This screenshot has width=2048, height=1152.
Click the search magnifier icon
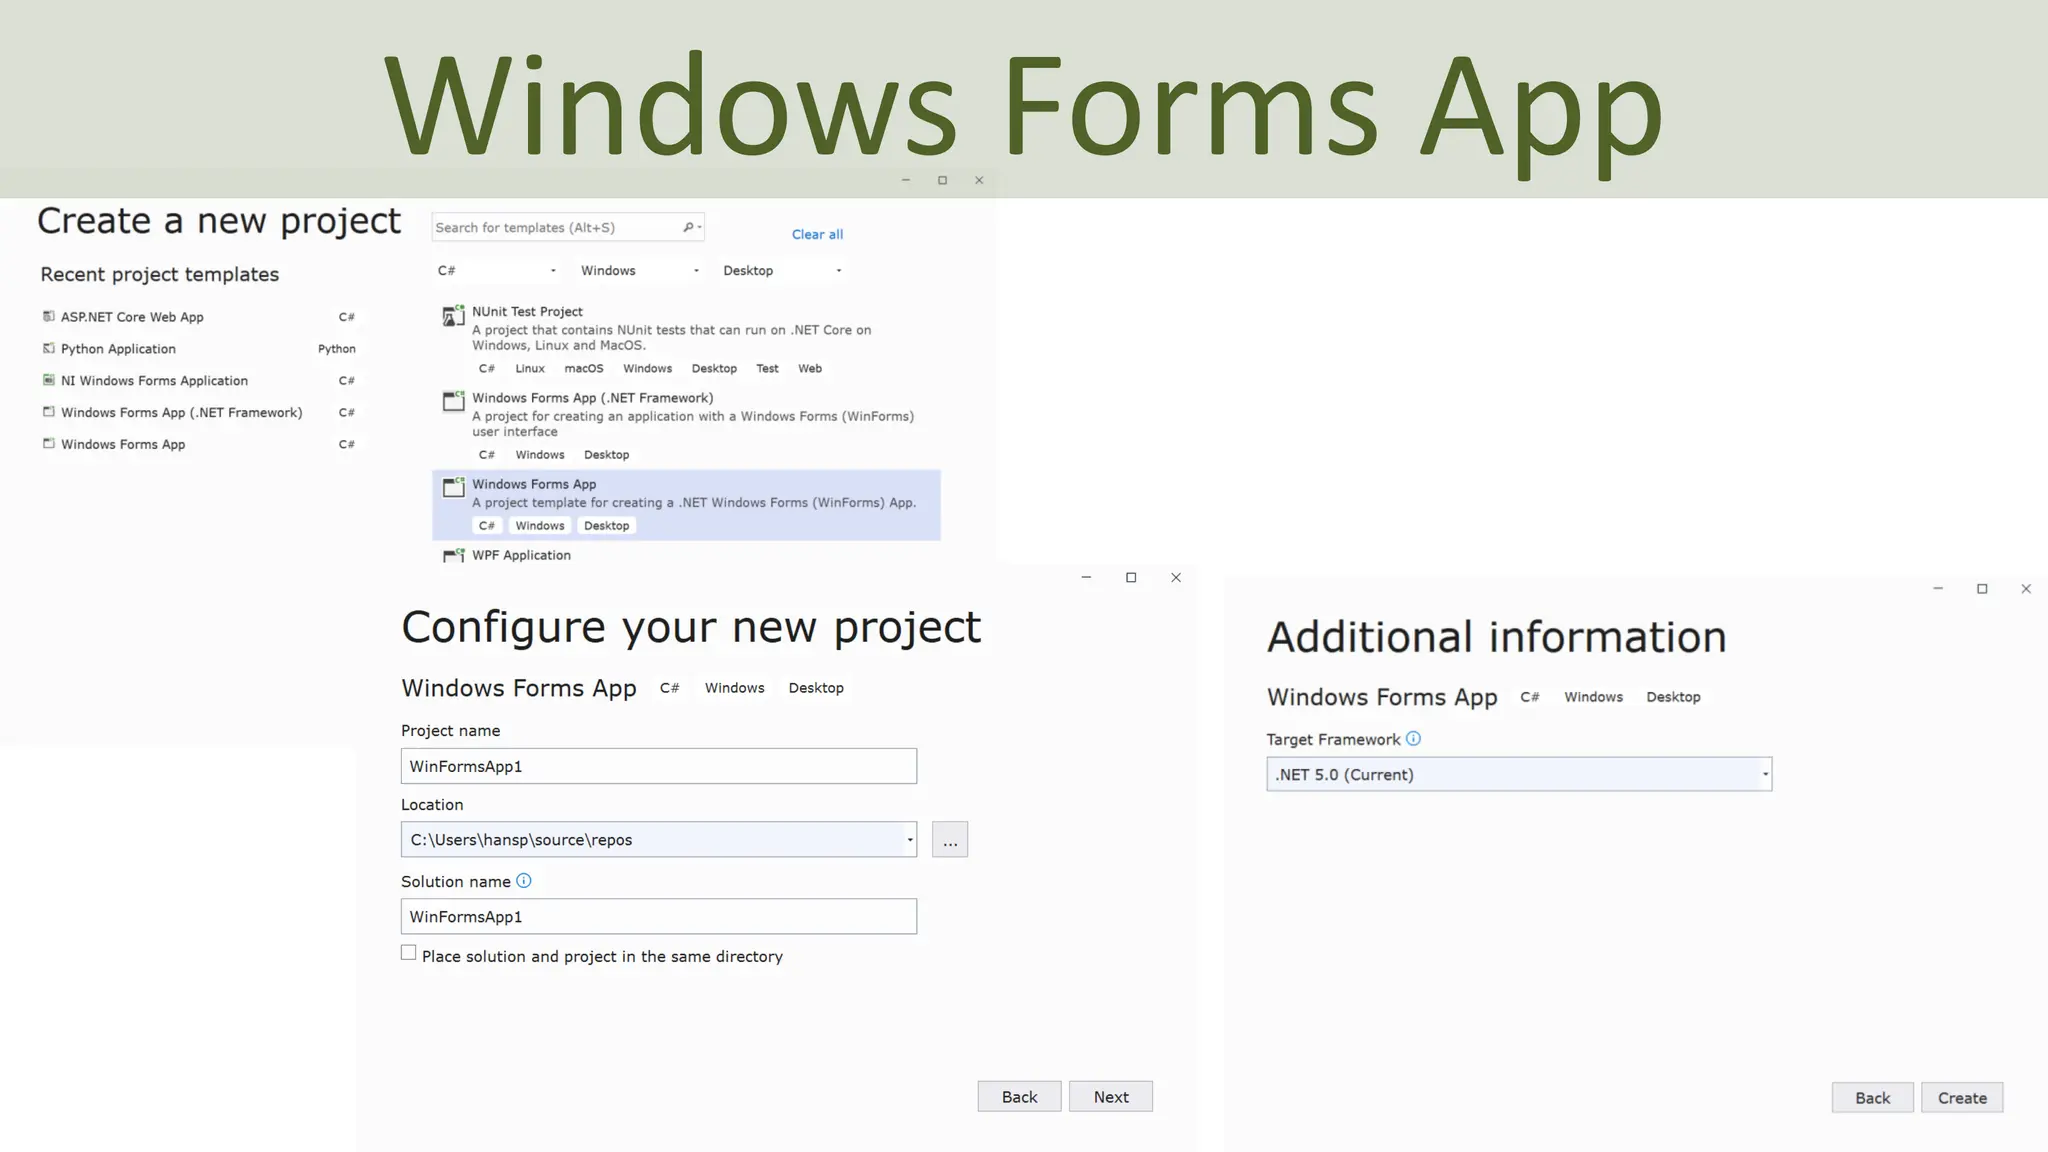688,227
